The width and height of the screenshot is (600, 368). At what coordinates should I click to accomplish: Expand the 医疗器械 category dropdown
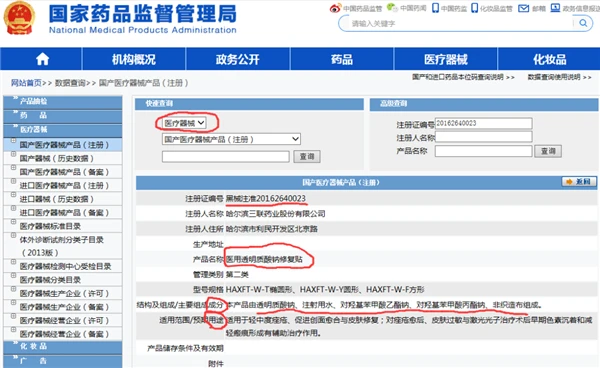(x=184, y=123)
